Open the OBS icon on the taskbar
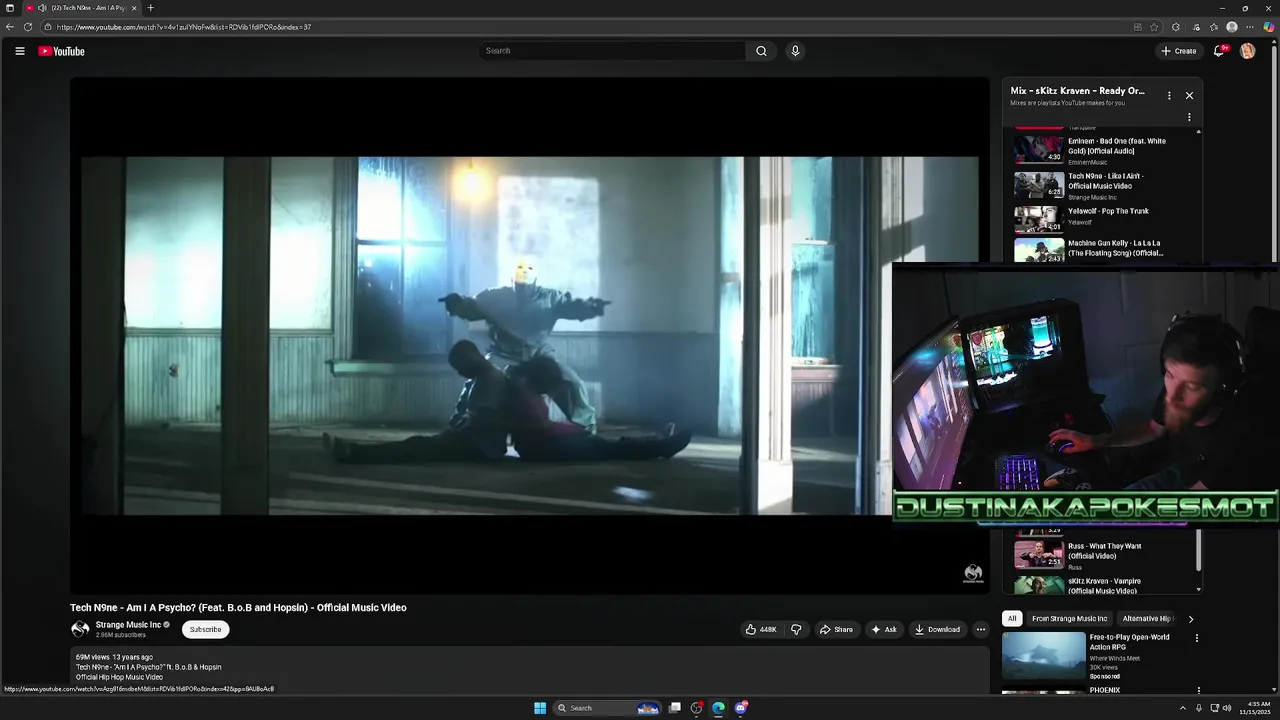This screenshot has width=1280, height=720. [x=697, y=708]
